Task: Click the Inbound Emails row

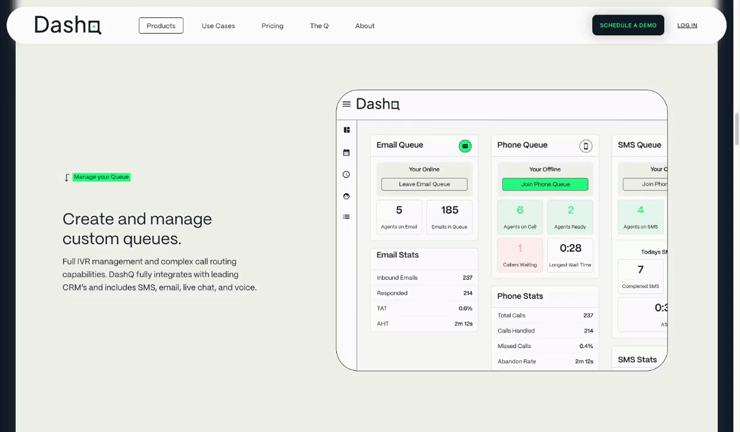Action: (x=424, y=278)
